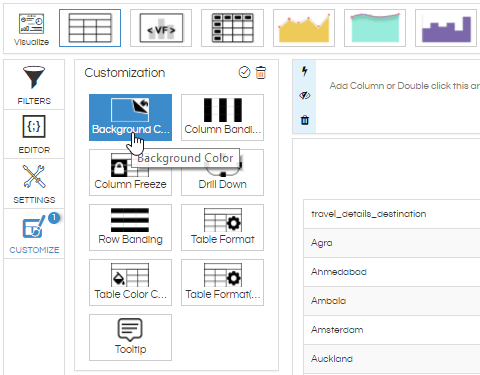Select the Ahmedabad table row

(392, 272)
